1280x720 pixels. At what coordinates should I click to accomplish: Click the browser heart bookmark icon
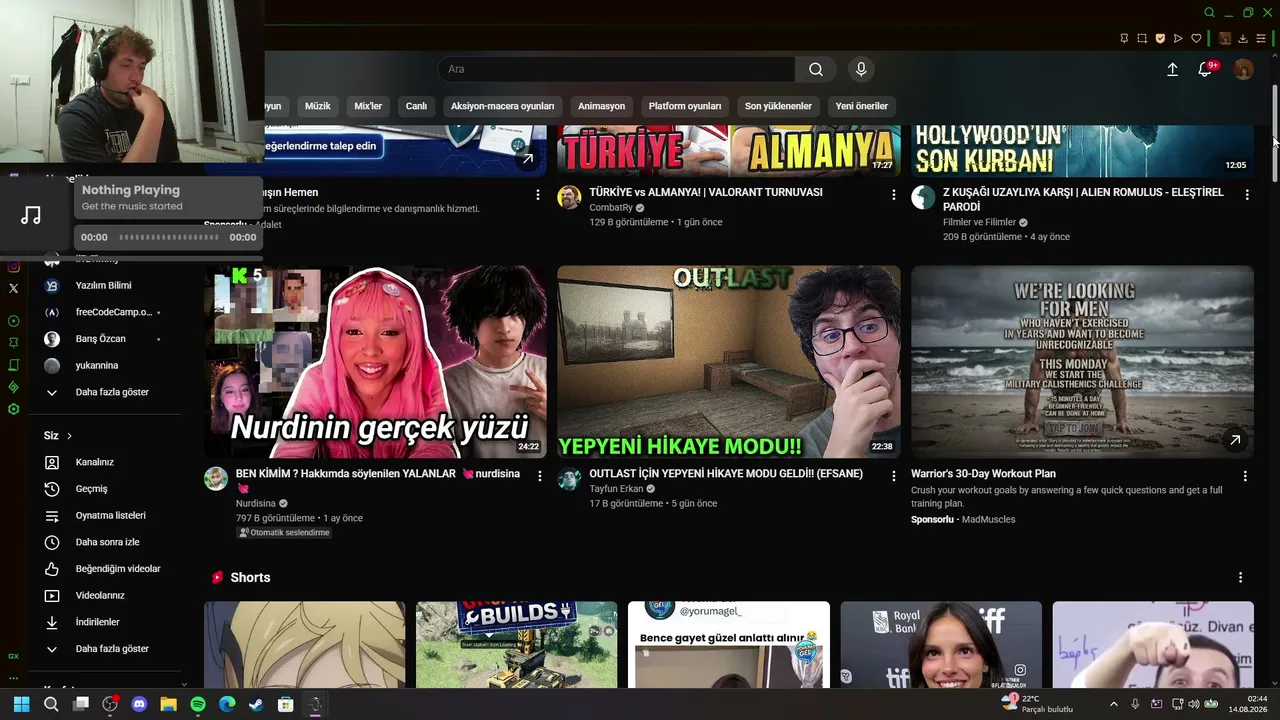click(1196, 39)
